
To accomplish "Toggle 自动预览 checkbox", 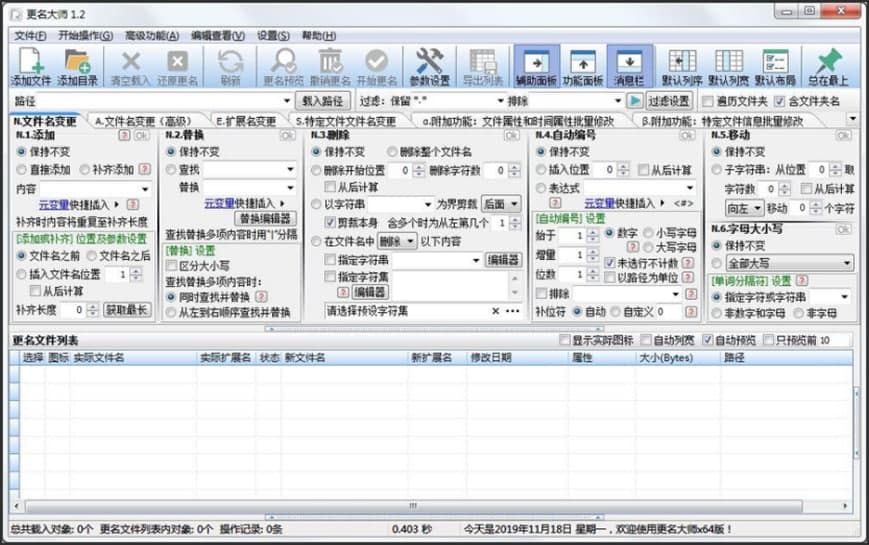I will [708, 340].
